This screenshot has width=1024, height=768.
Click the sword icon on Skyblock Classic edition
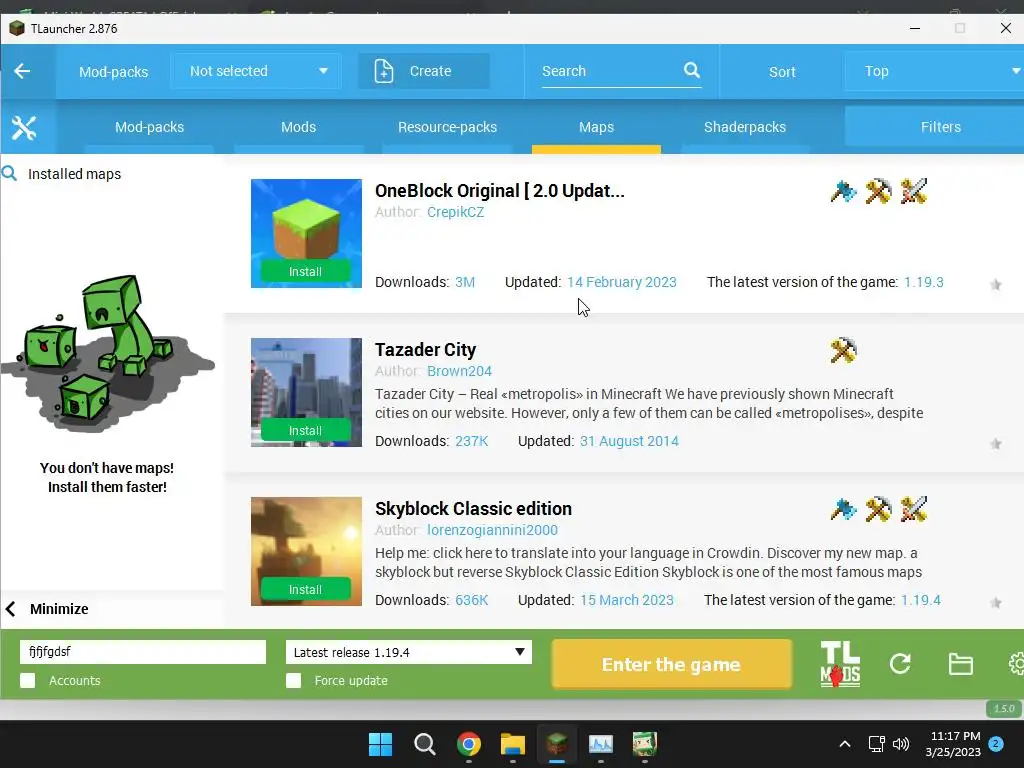[913, 509]
